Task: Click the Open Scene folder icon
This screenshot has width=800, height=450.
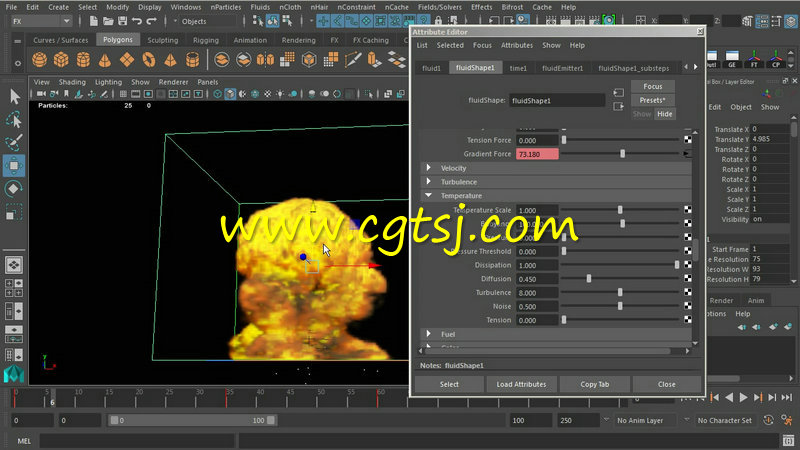Action: click(x=108, y=21)
